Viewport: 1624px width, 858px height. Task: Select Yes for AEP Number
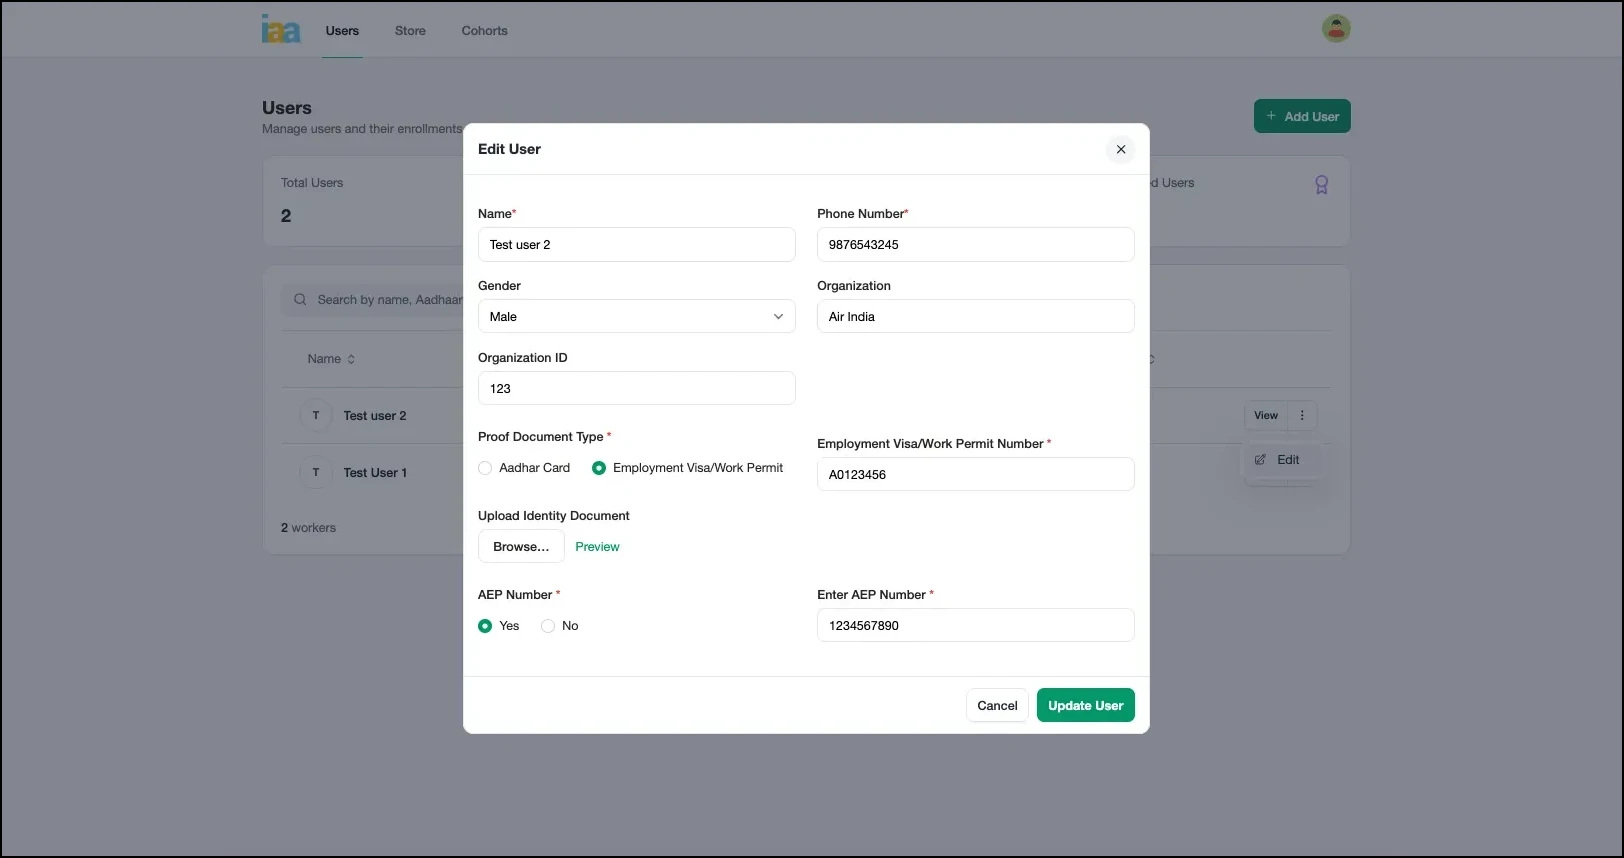click(x=485, y=626)
